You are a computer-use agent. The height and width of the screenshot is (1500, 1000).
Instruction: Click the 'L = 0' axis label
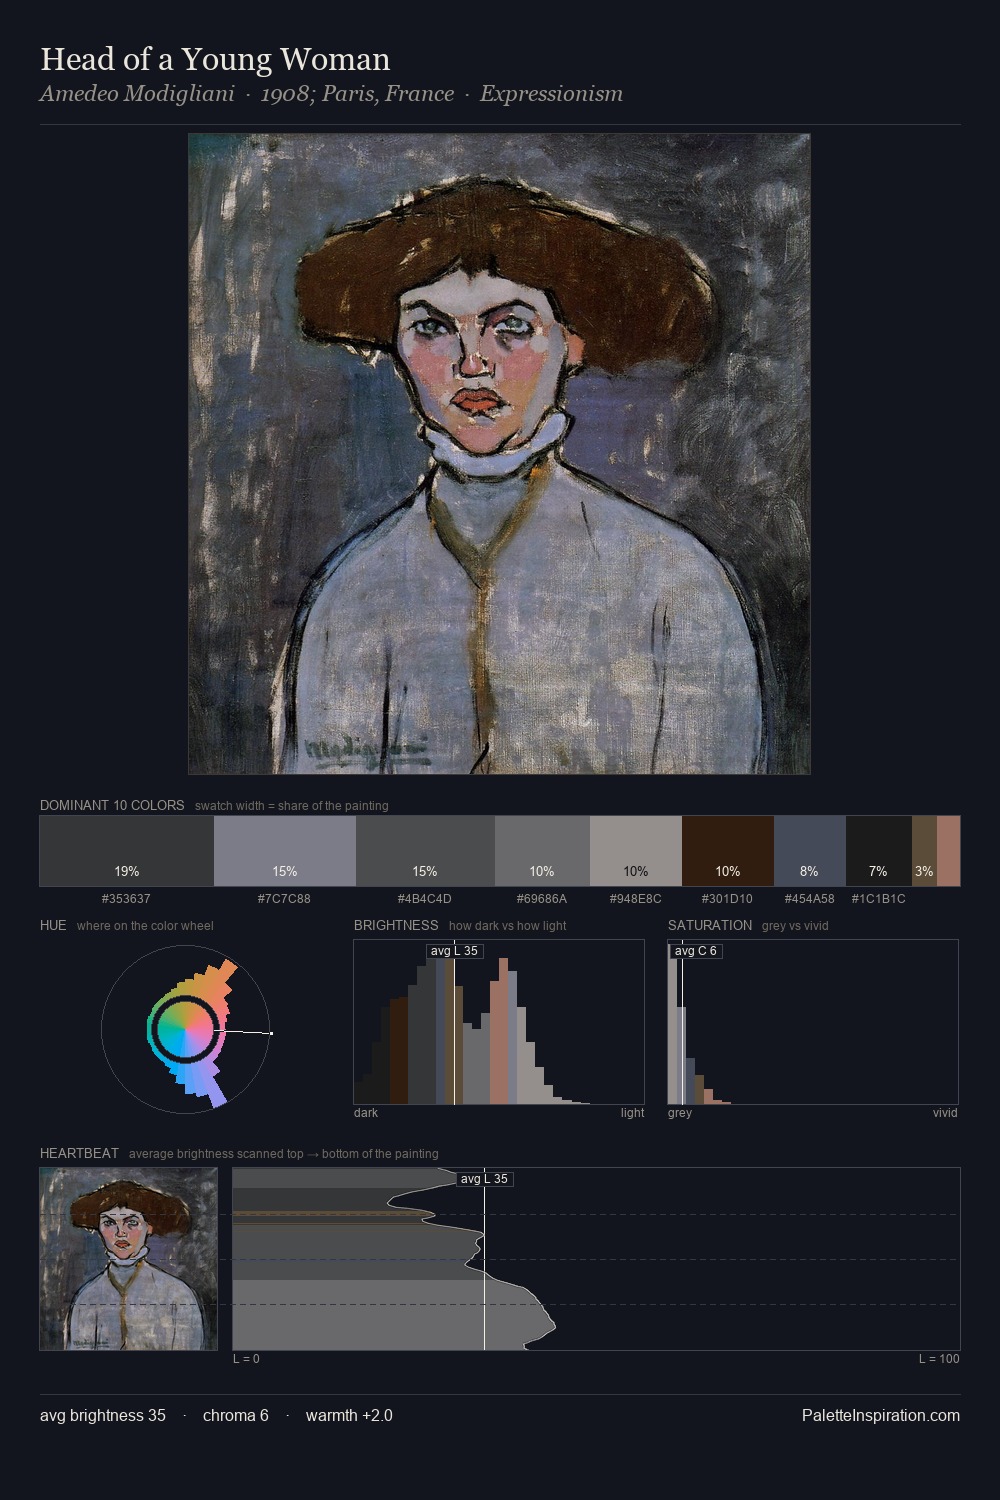point(246,1359)
